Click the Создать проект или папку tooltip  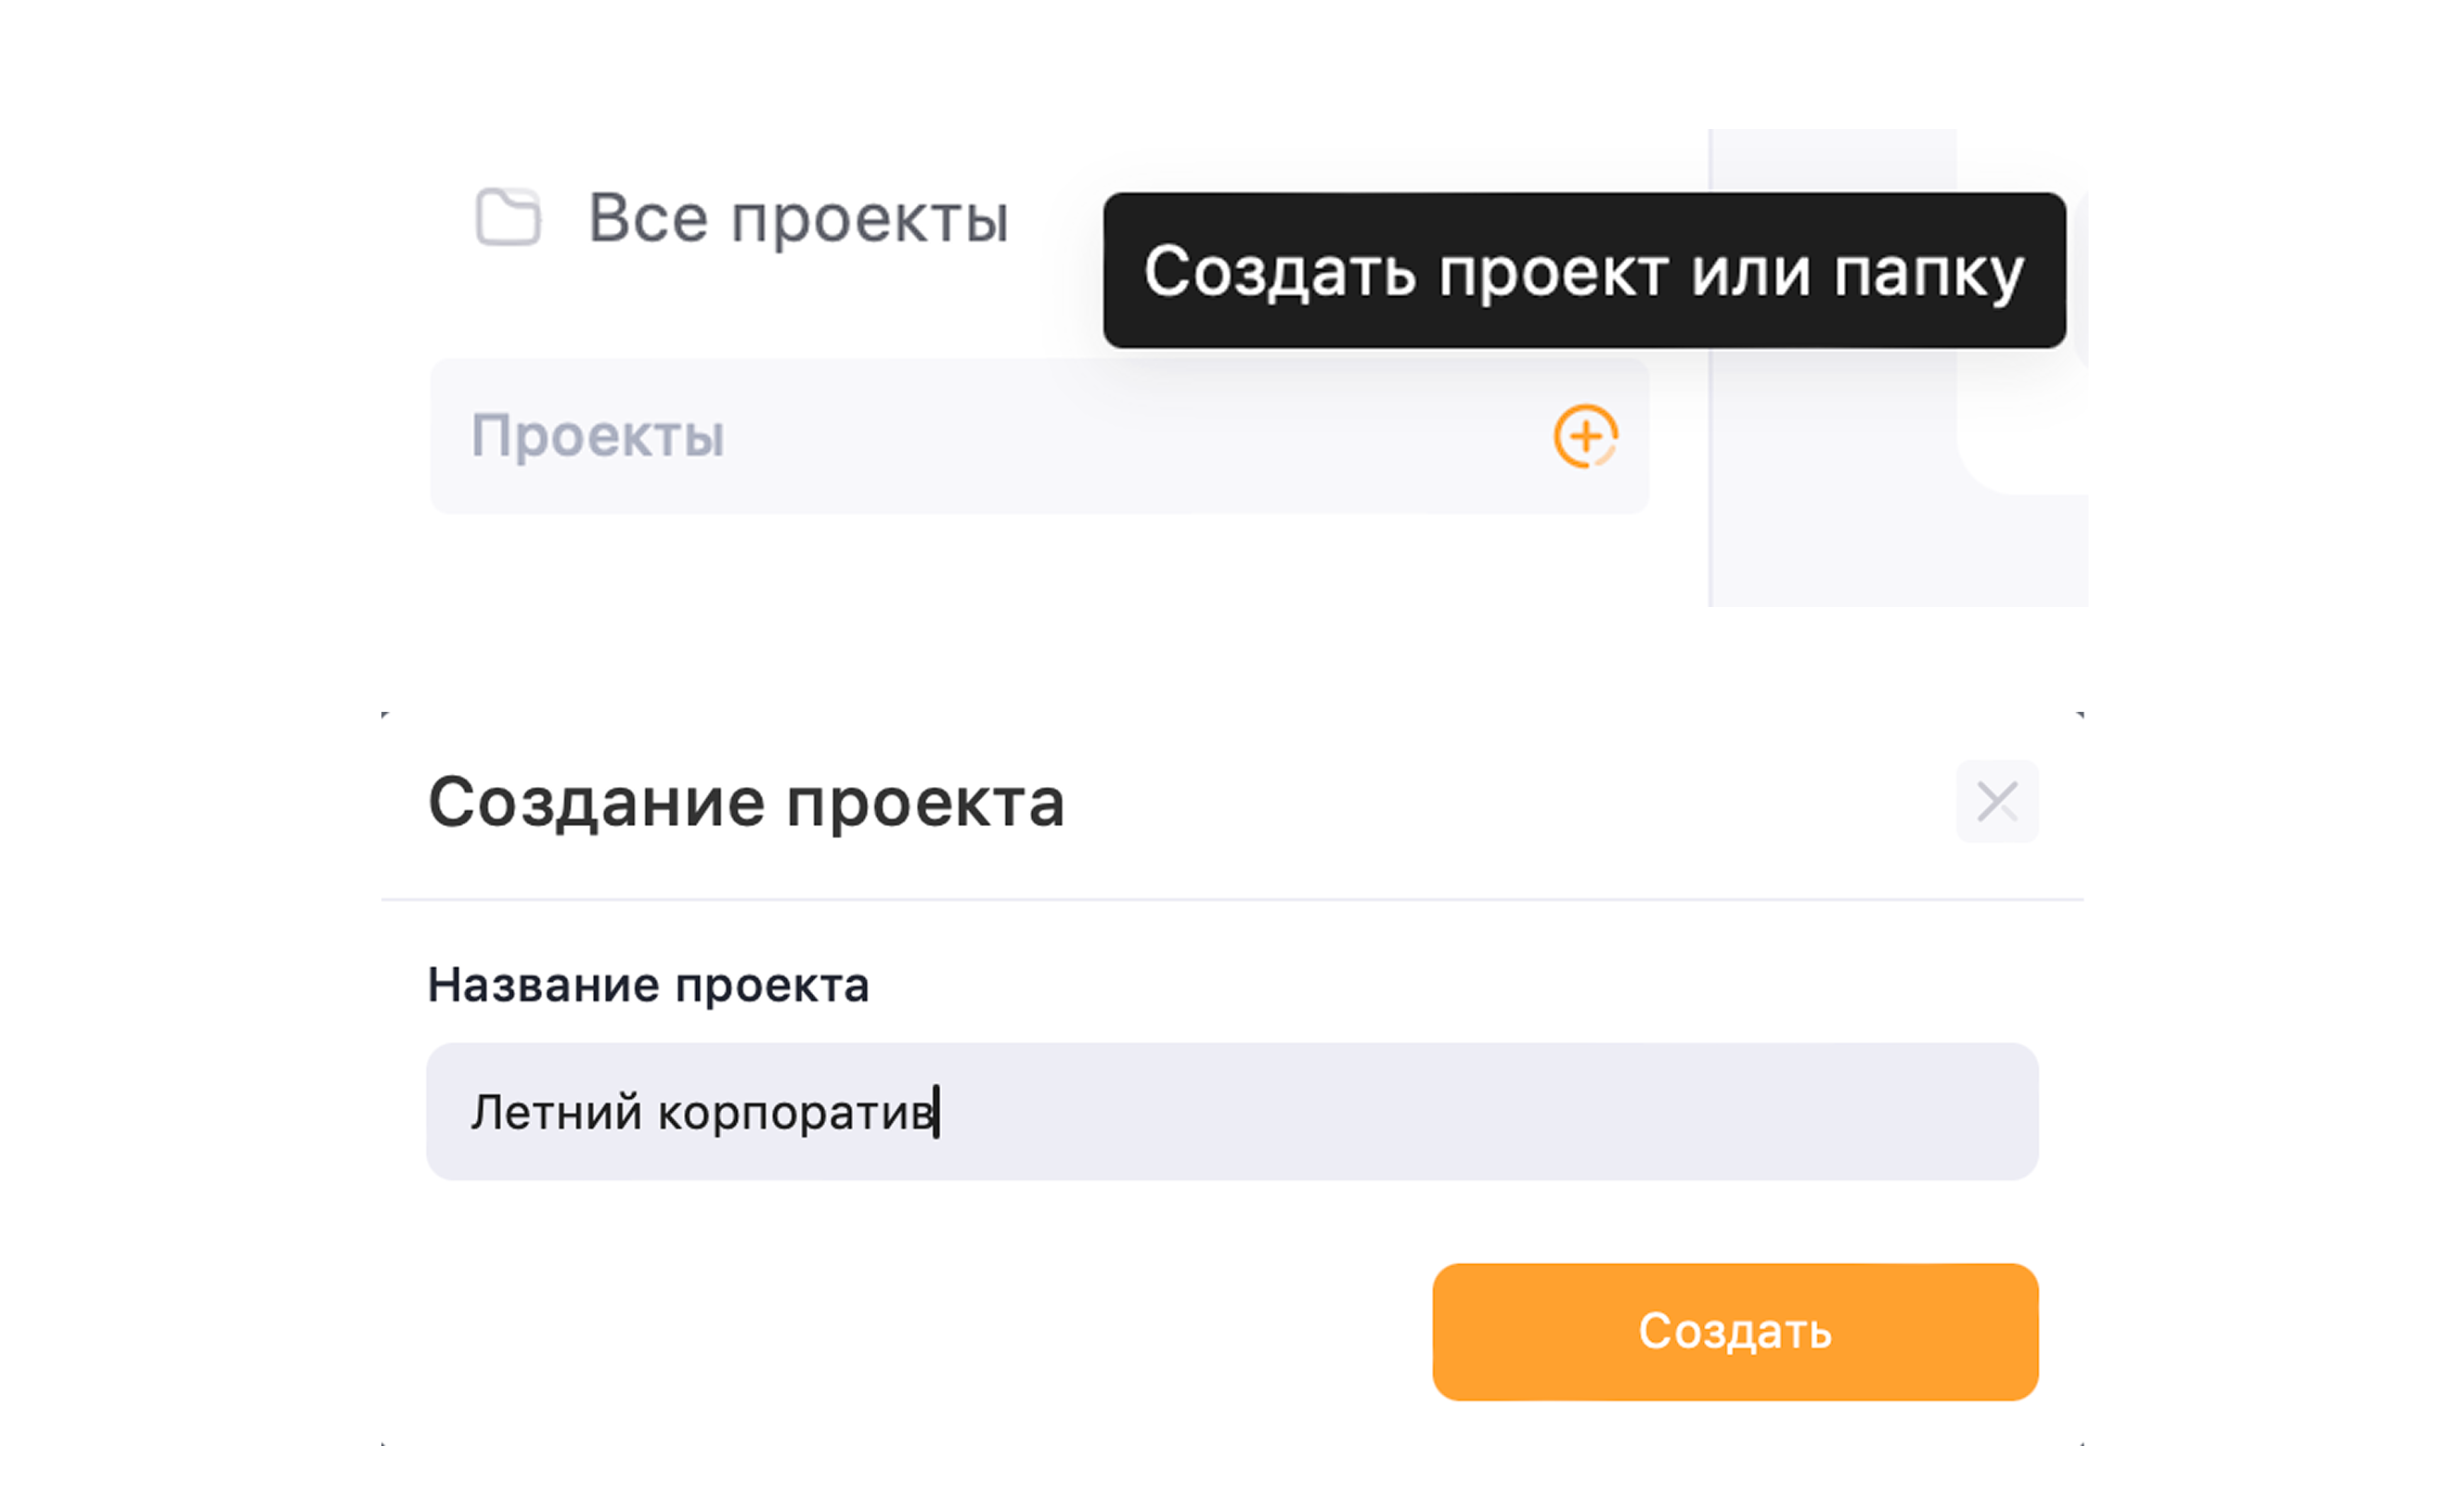pos(1584,271)
